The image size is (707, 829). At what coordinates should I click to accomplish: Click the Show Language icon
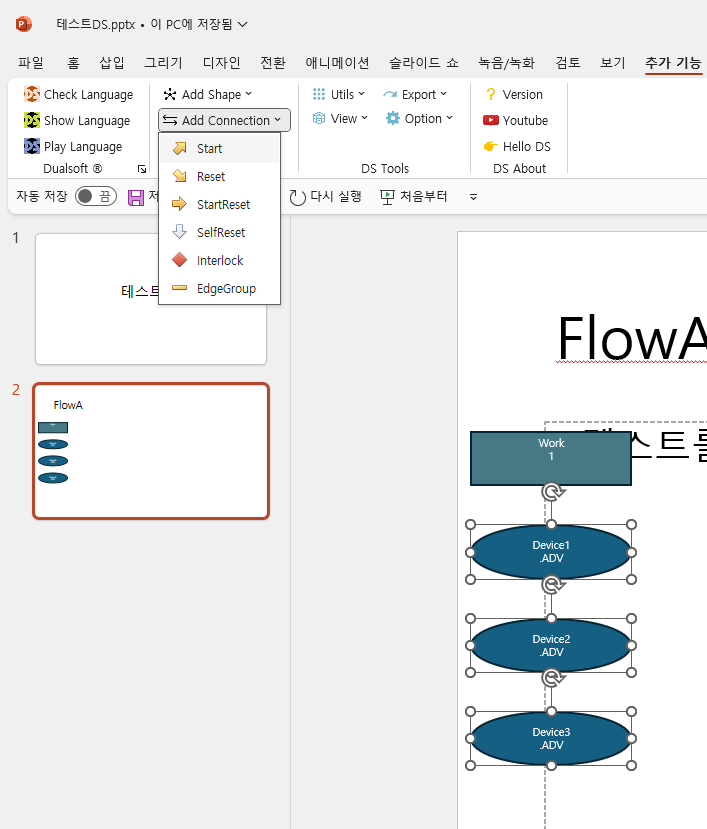[32, 121]
